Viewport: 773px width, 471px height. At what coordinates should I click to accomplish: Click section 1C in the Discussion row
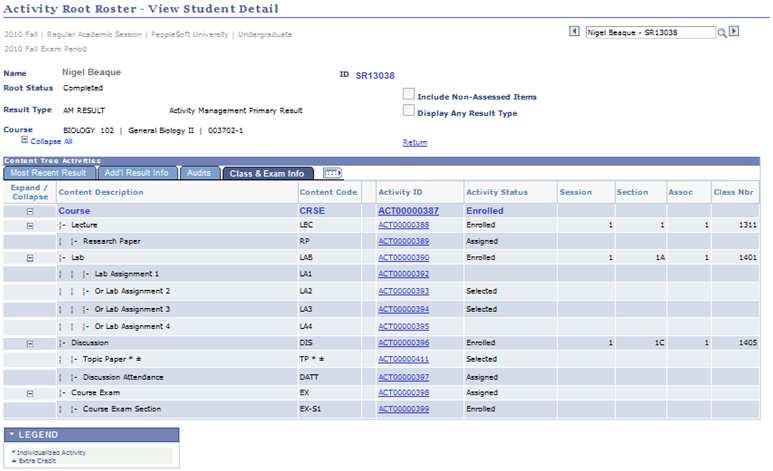(x=660, y=343)
